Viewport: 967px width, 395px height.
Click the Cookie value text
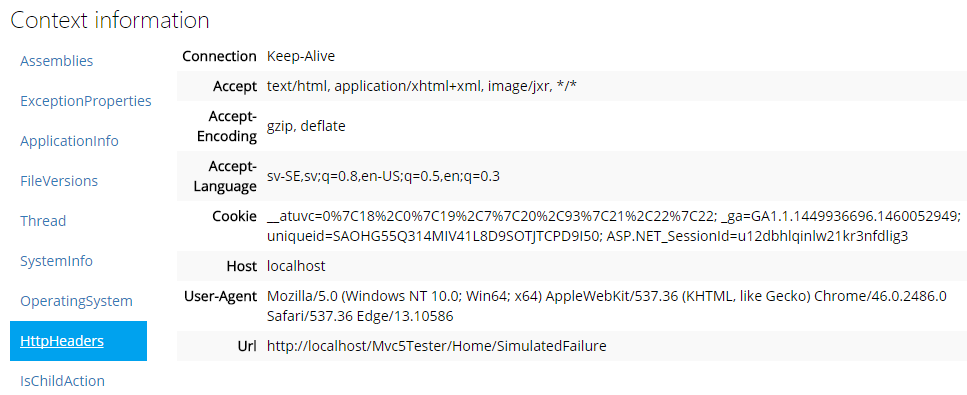tap(614, 226)
